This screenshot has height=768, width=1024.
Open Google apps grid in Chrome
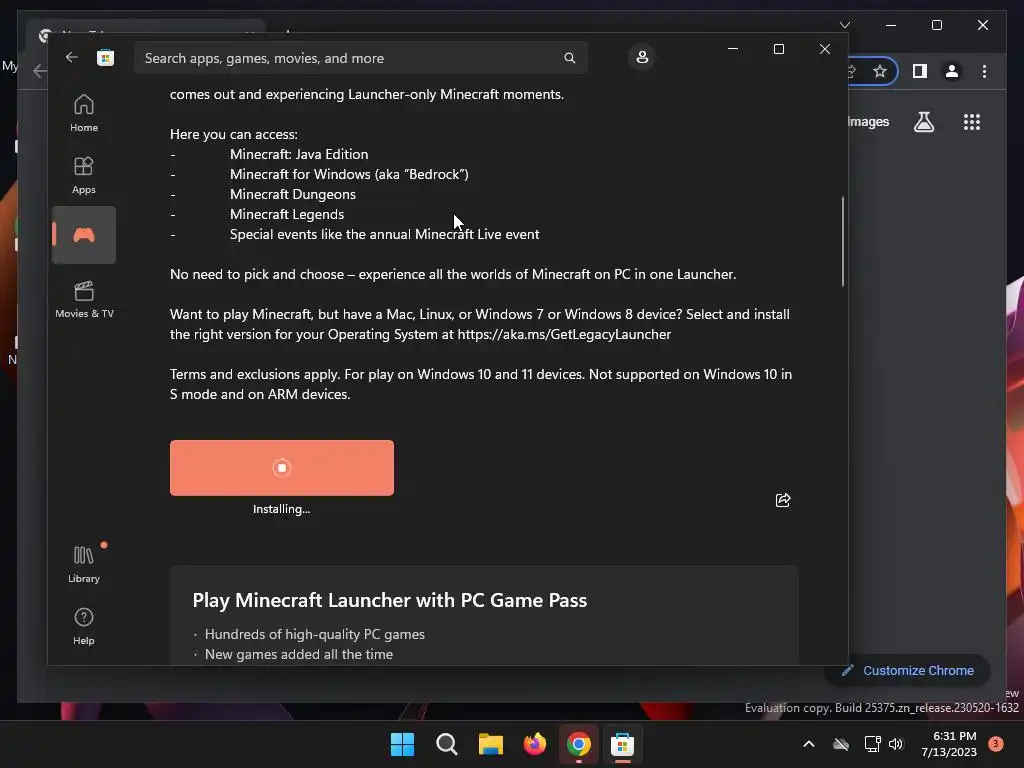[x=972, y=122]
